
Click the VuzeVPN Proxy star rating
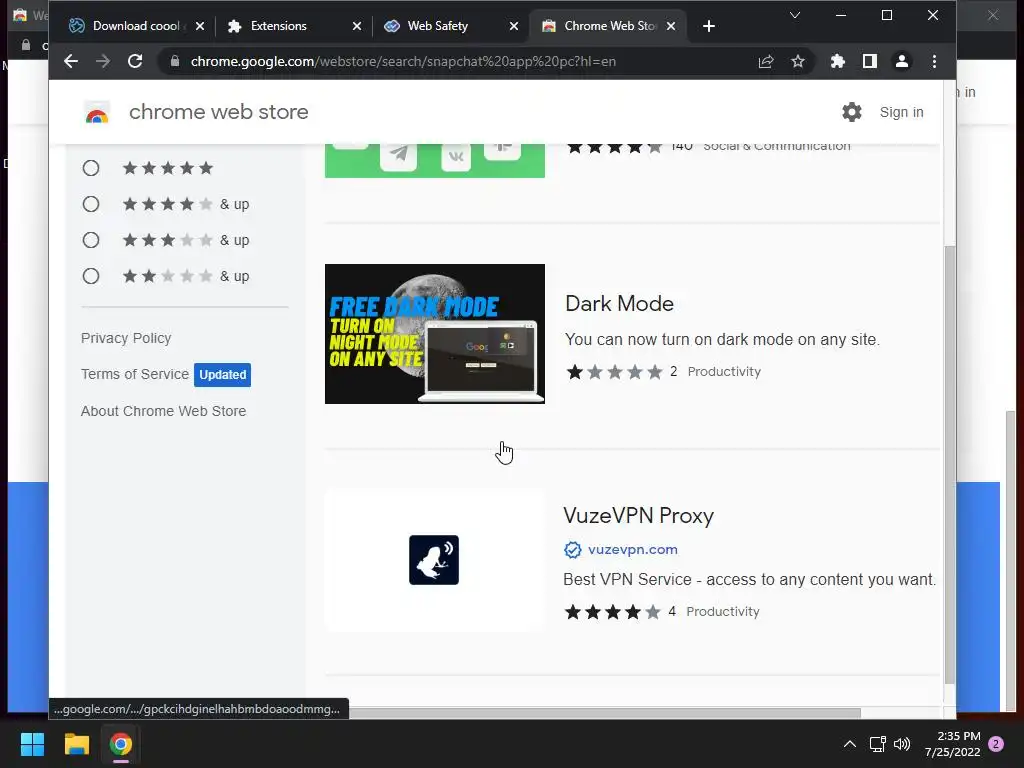pos(613,612)
